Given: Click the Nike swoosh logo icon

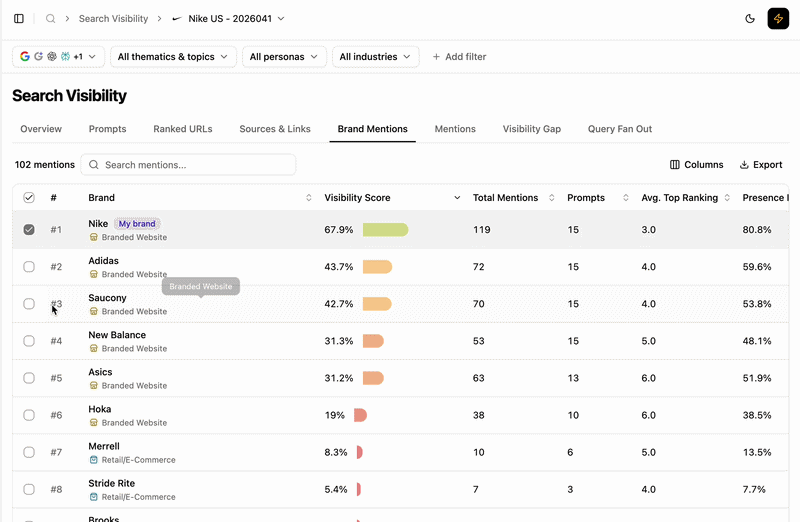Looking at the screenshot, I should pyautogui.click(x=177, y=19).
